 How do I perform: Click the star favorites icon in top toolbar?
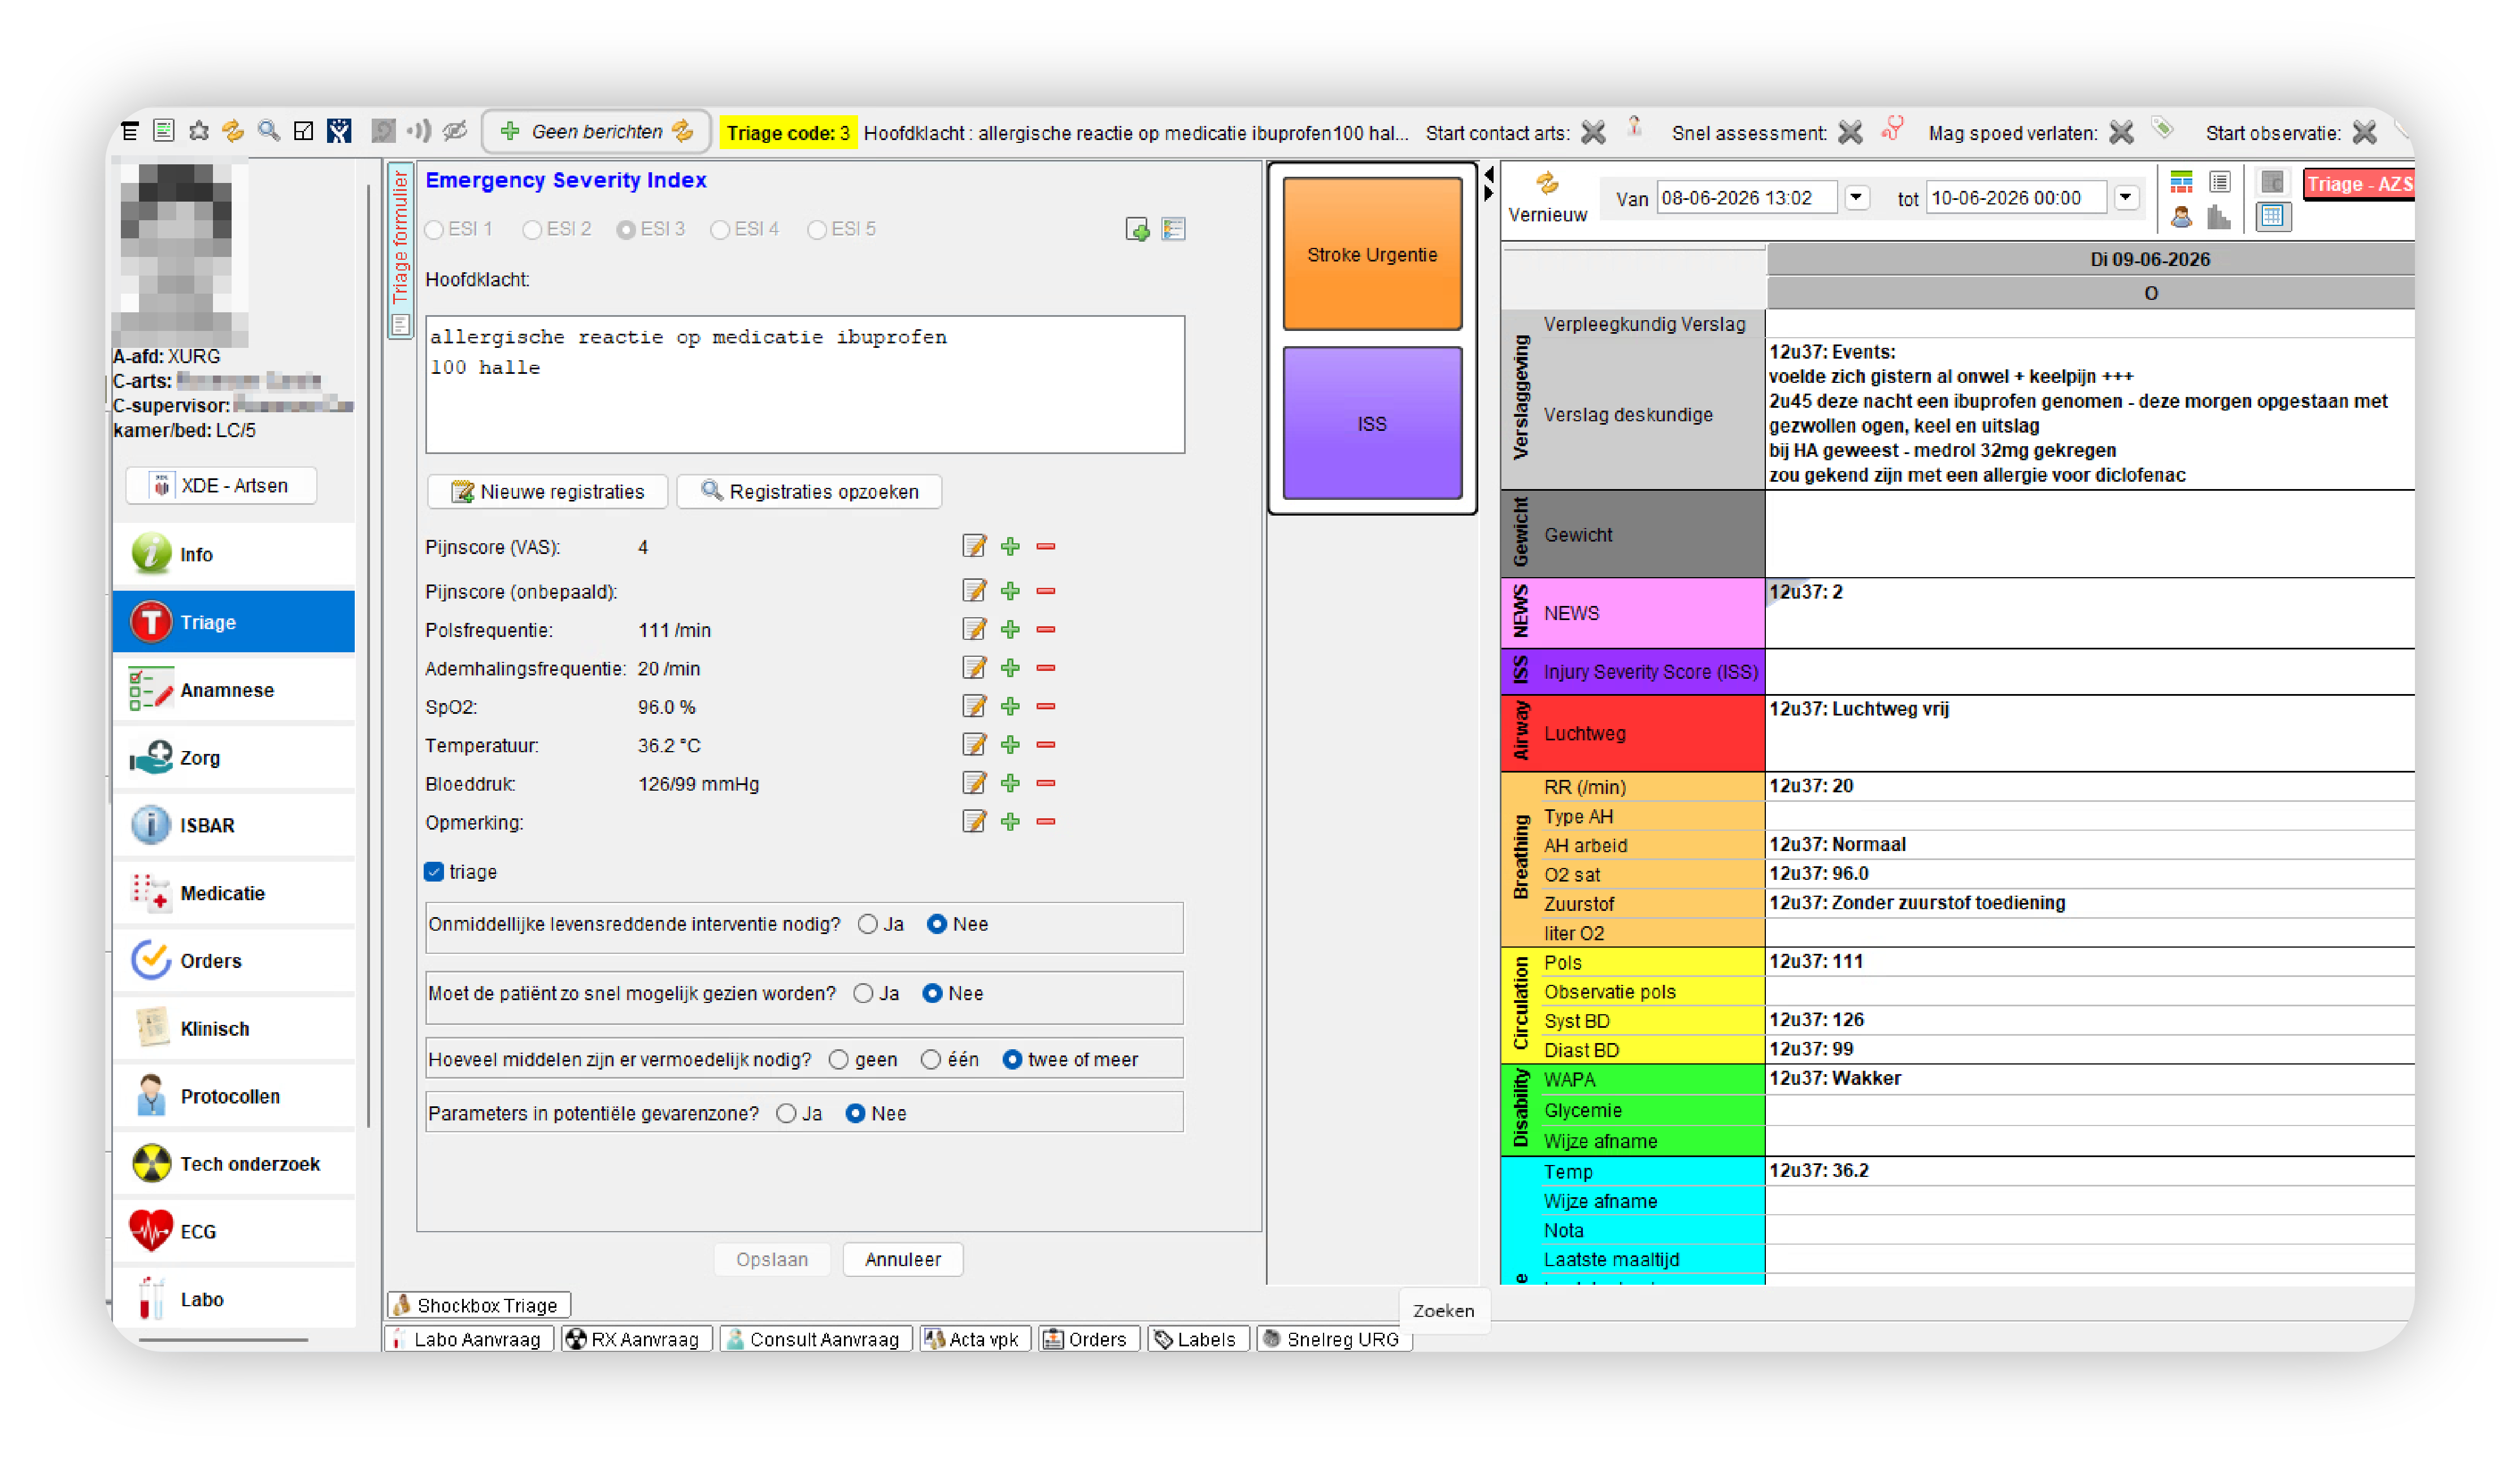click(199, 131)
